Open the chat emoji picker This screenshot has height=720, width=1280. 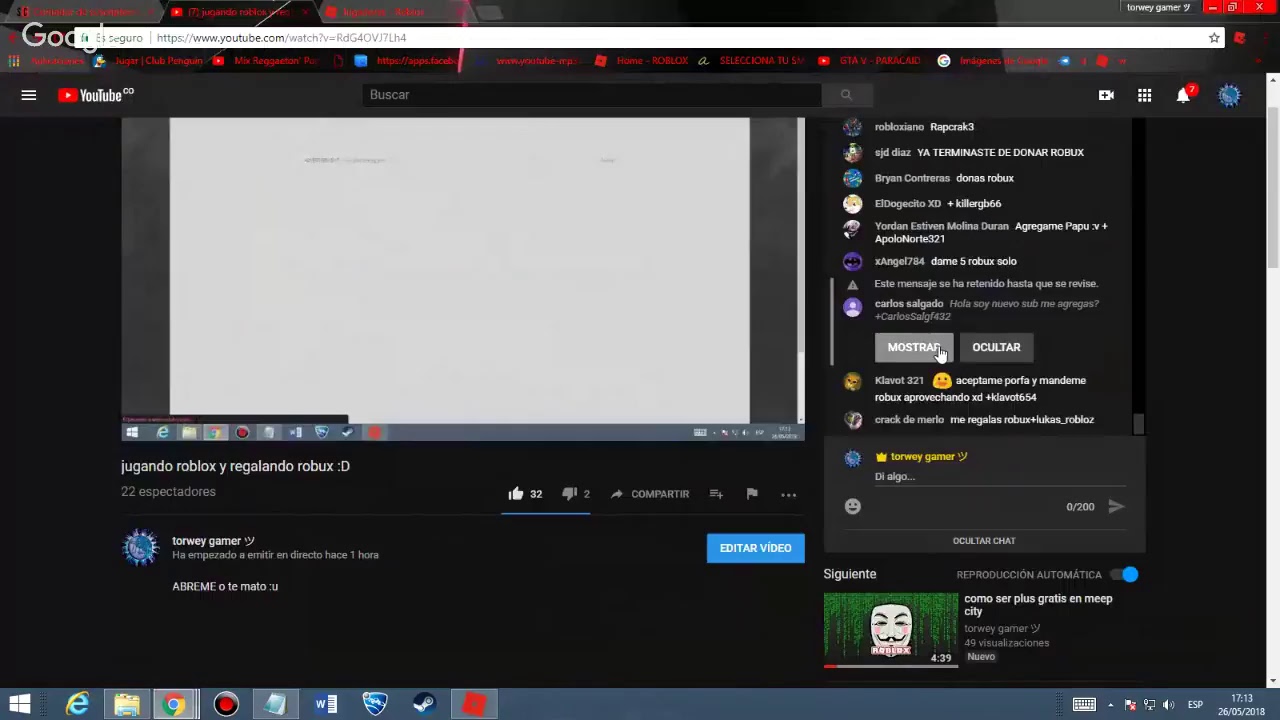click(852, 507)
